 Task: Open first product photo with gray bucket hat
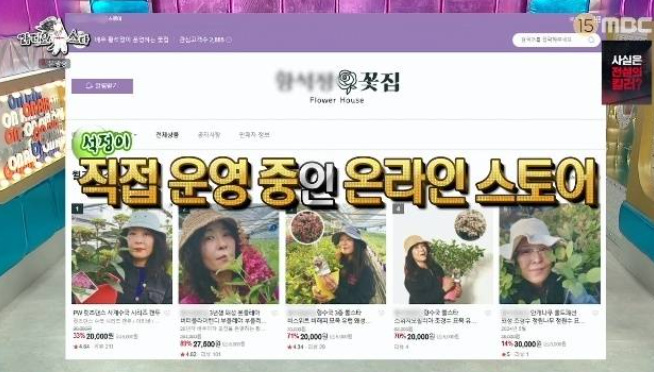click(122, 254)
